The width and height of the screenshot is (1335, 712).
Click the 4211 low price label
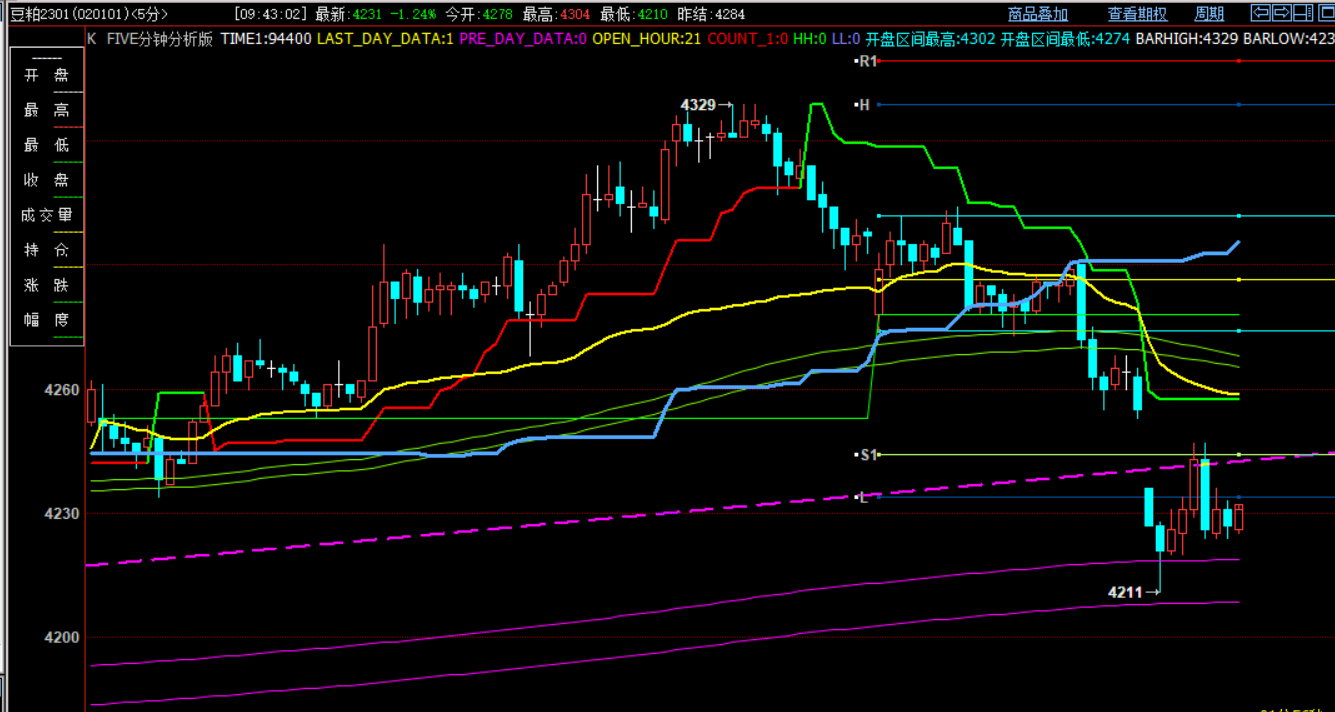(1125, 592)
